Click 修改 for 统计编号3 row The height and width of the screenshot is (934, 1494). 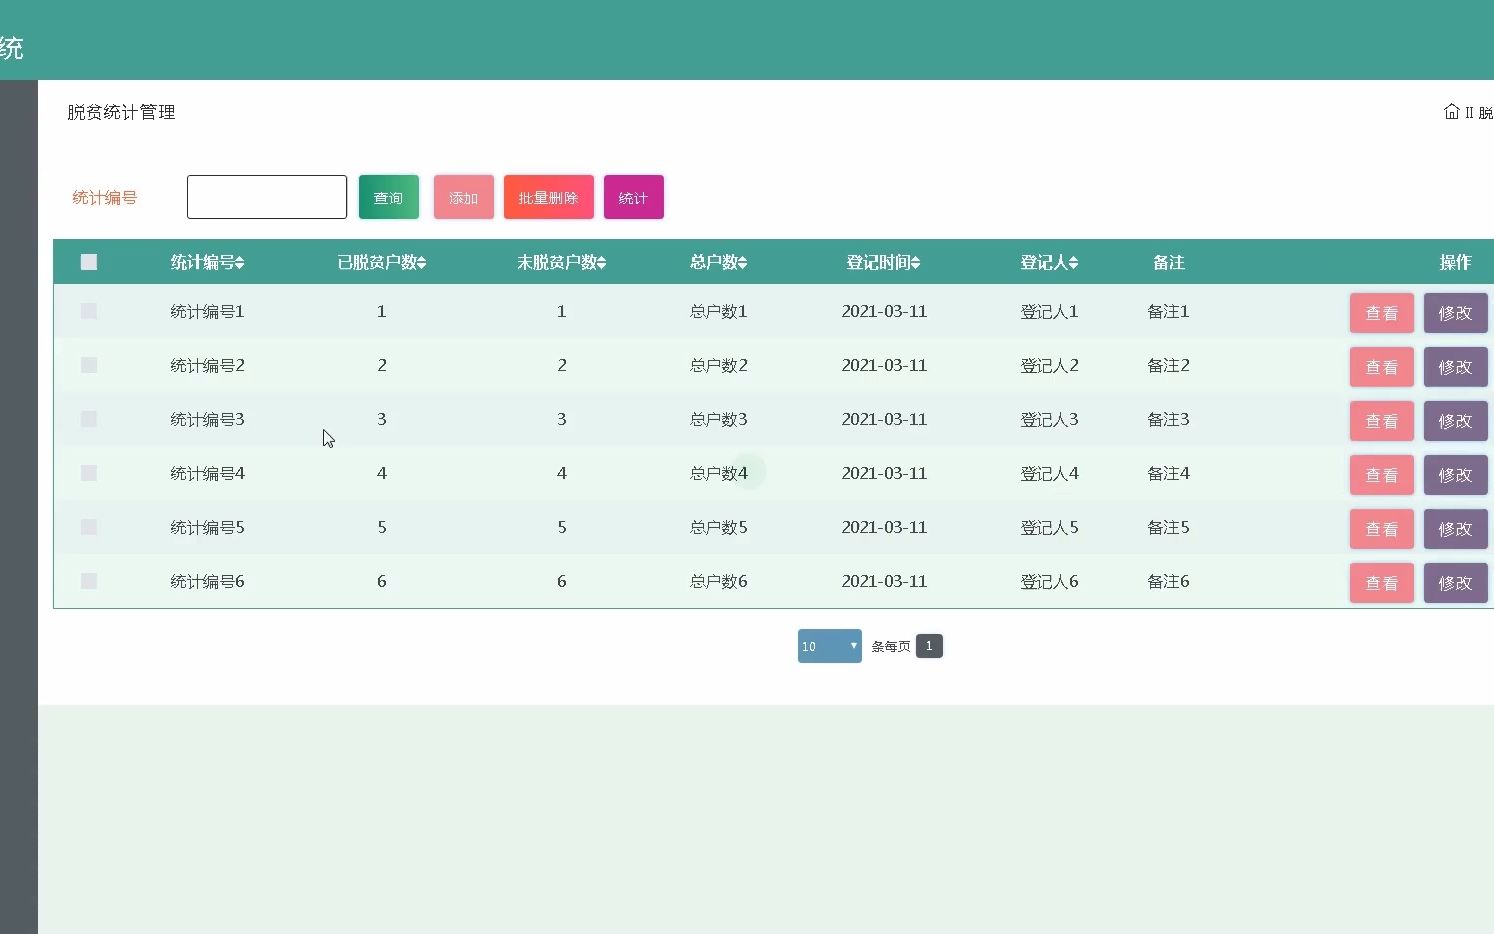(x=1456, y=421)
